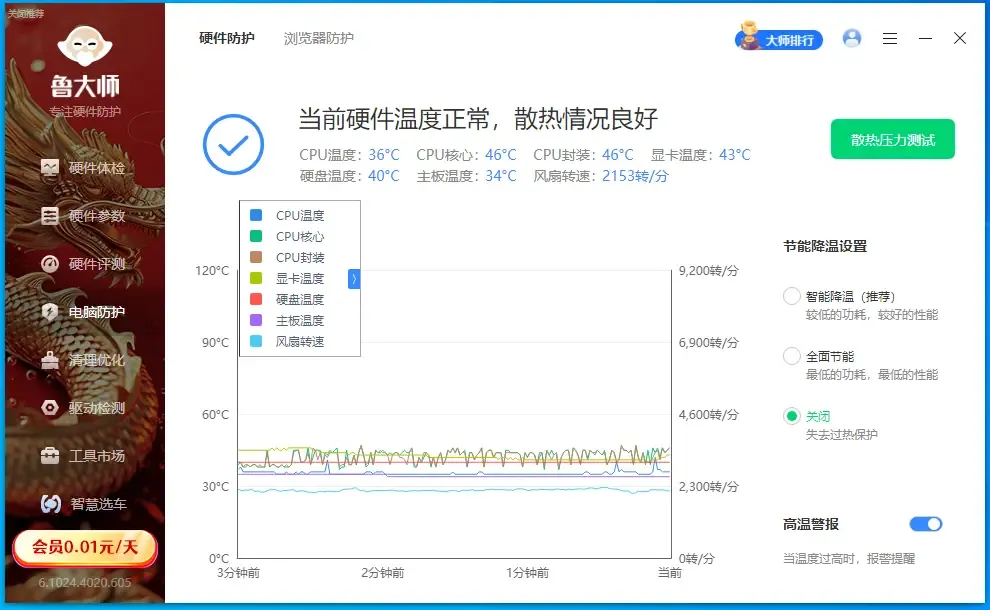Click the blue CPU温度 color swatch

[256, 215]
